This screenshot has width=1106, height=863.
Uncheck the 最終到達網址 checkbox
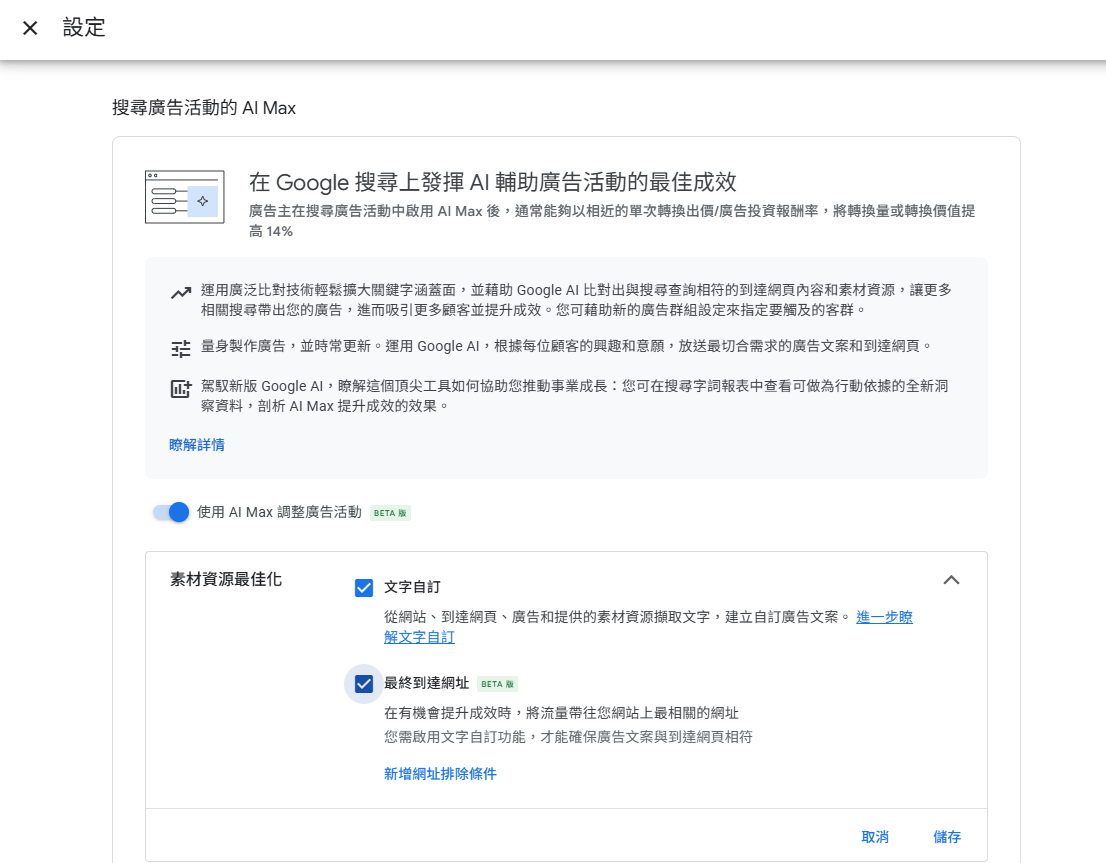[x=364, y=684]
